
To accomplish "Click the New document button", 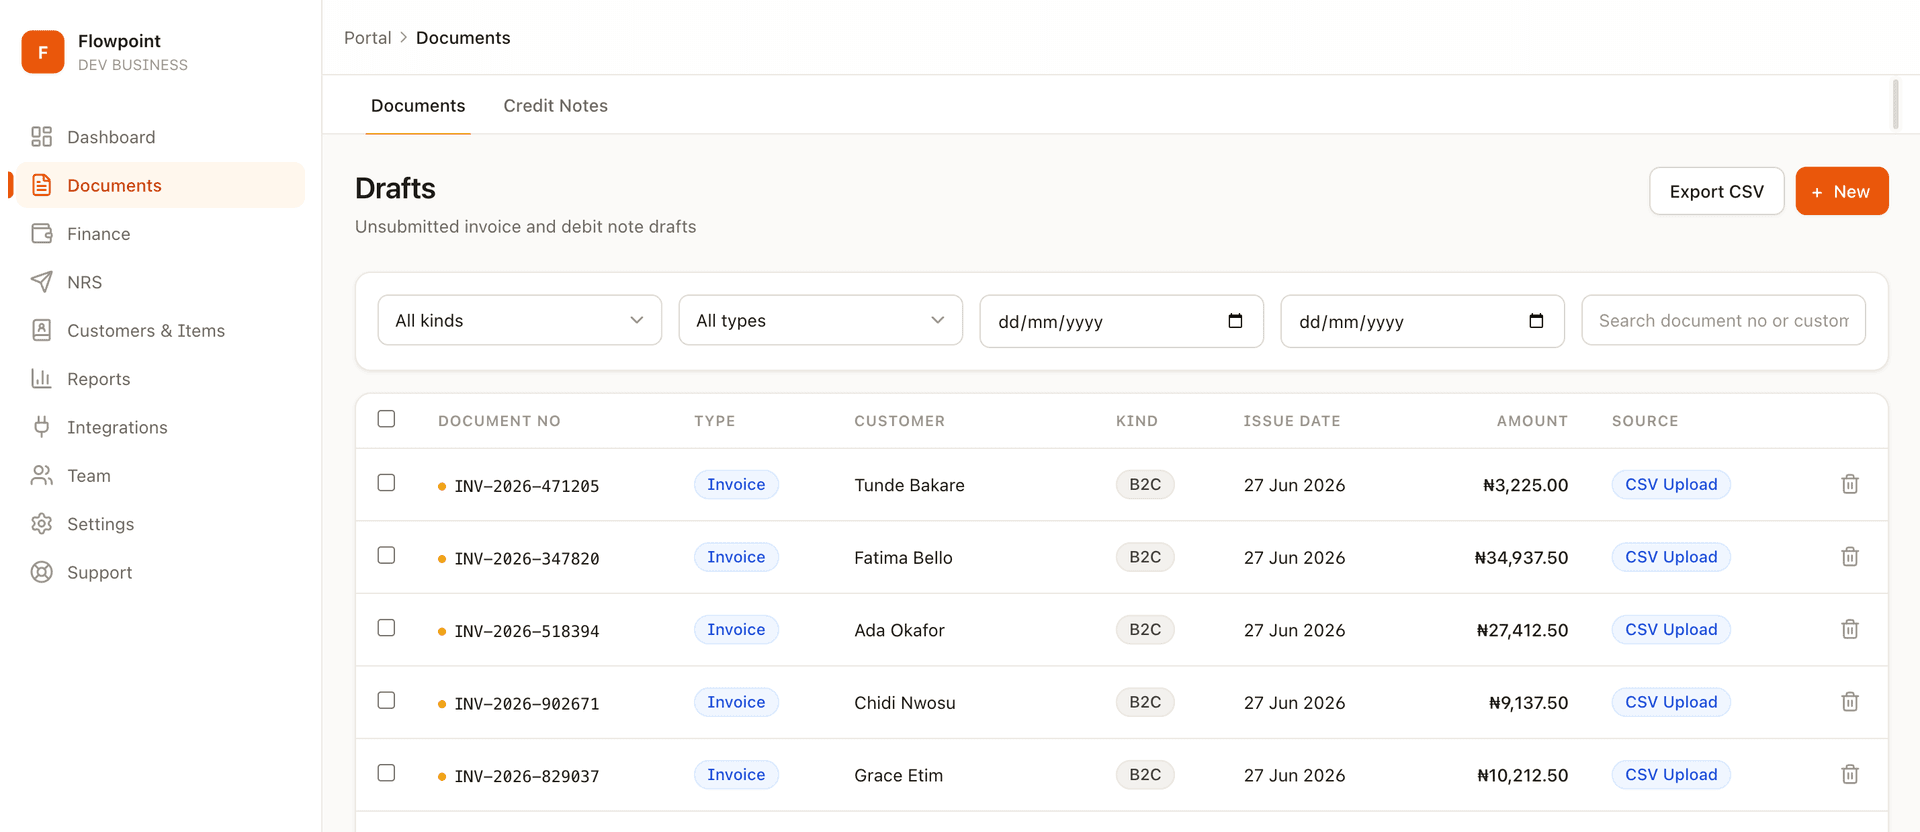I will pyautogui.click(x=1842, y=191).
